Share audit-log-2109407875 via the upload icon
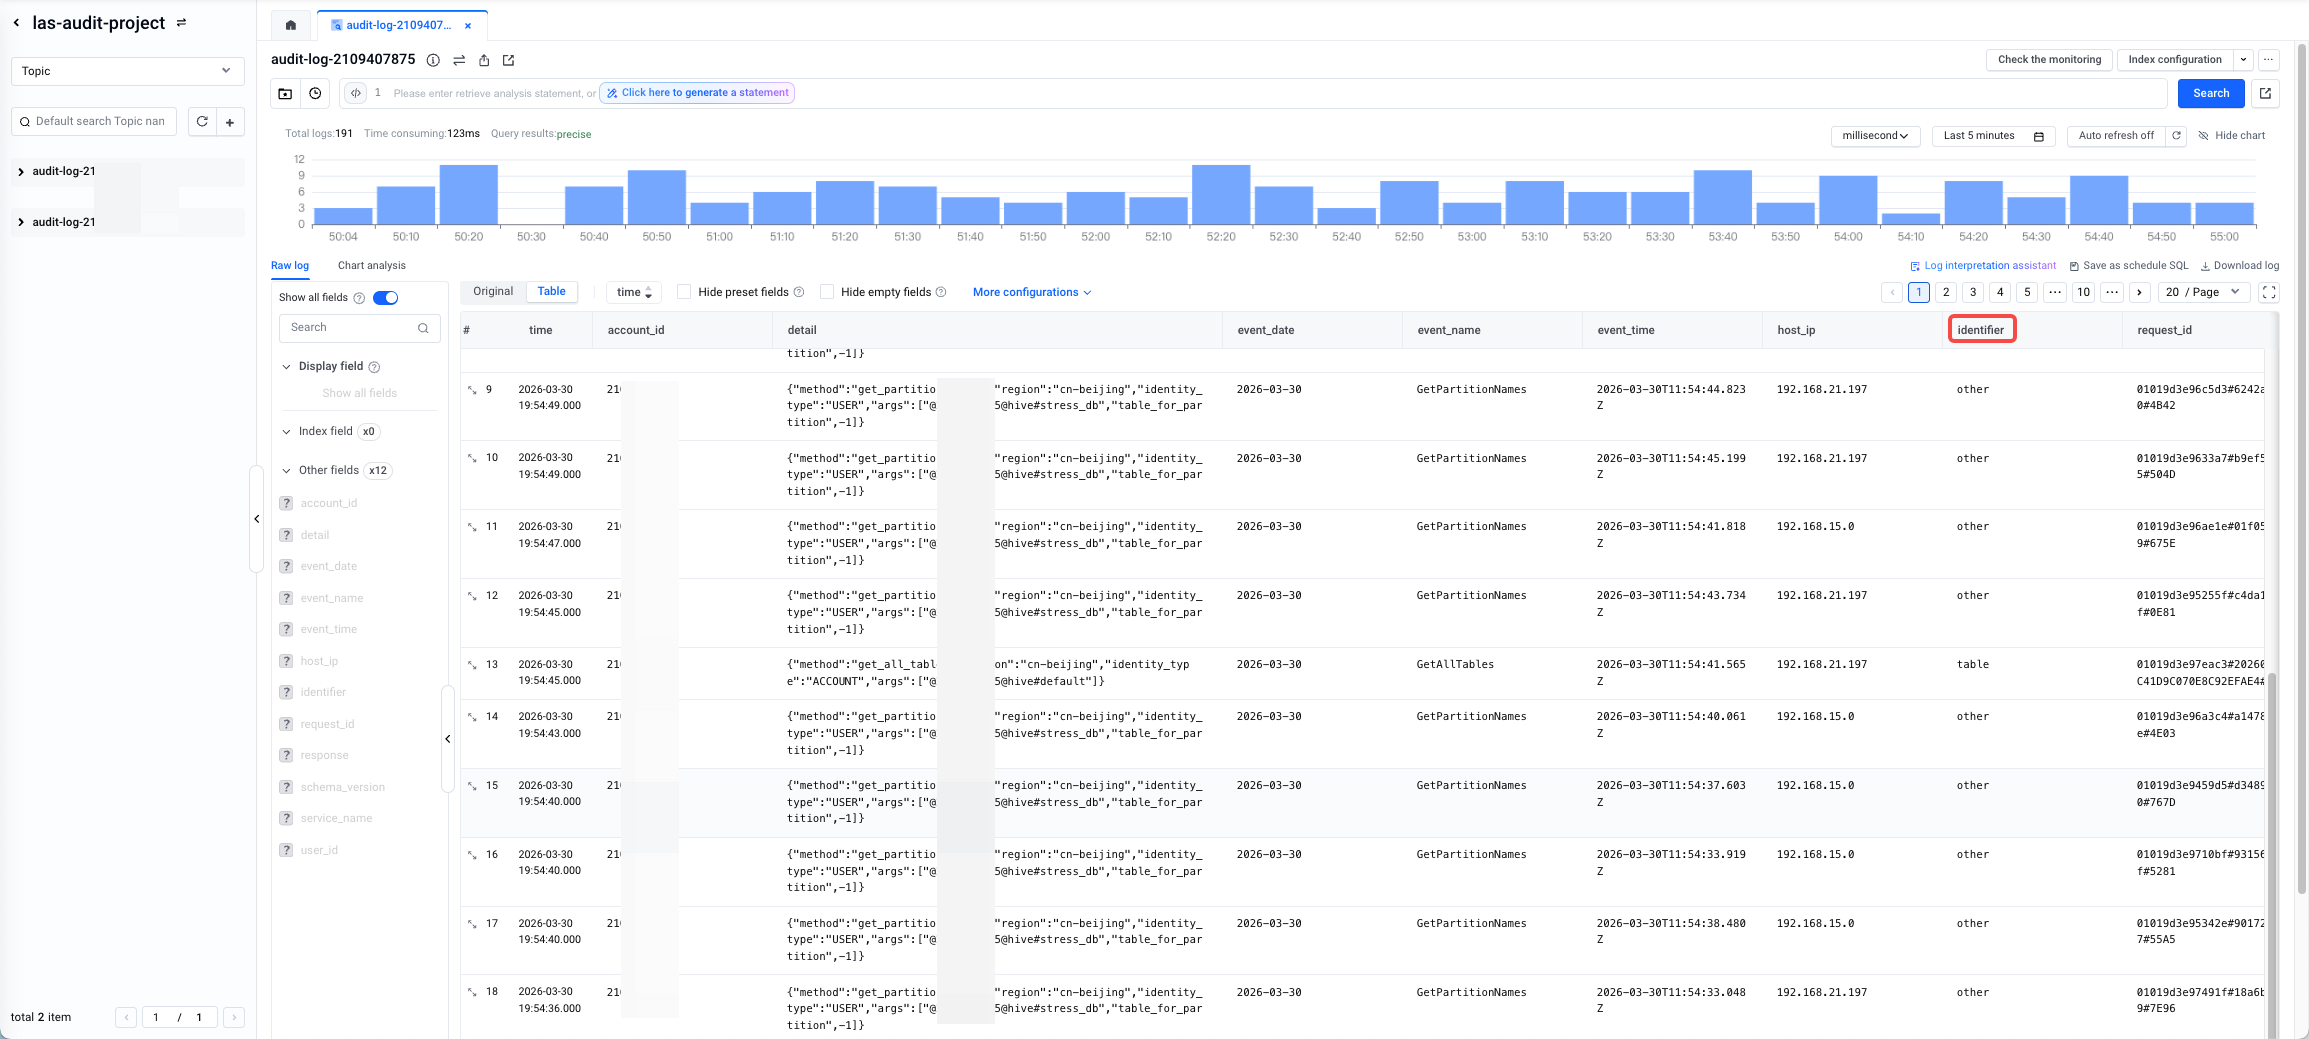Viewport: 2309px width, 1039px height. point(484,60)
